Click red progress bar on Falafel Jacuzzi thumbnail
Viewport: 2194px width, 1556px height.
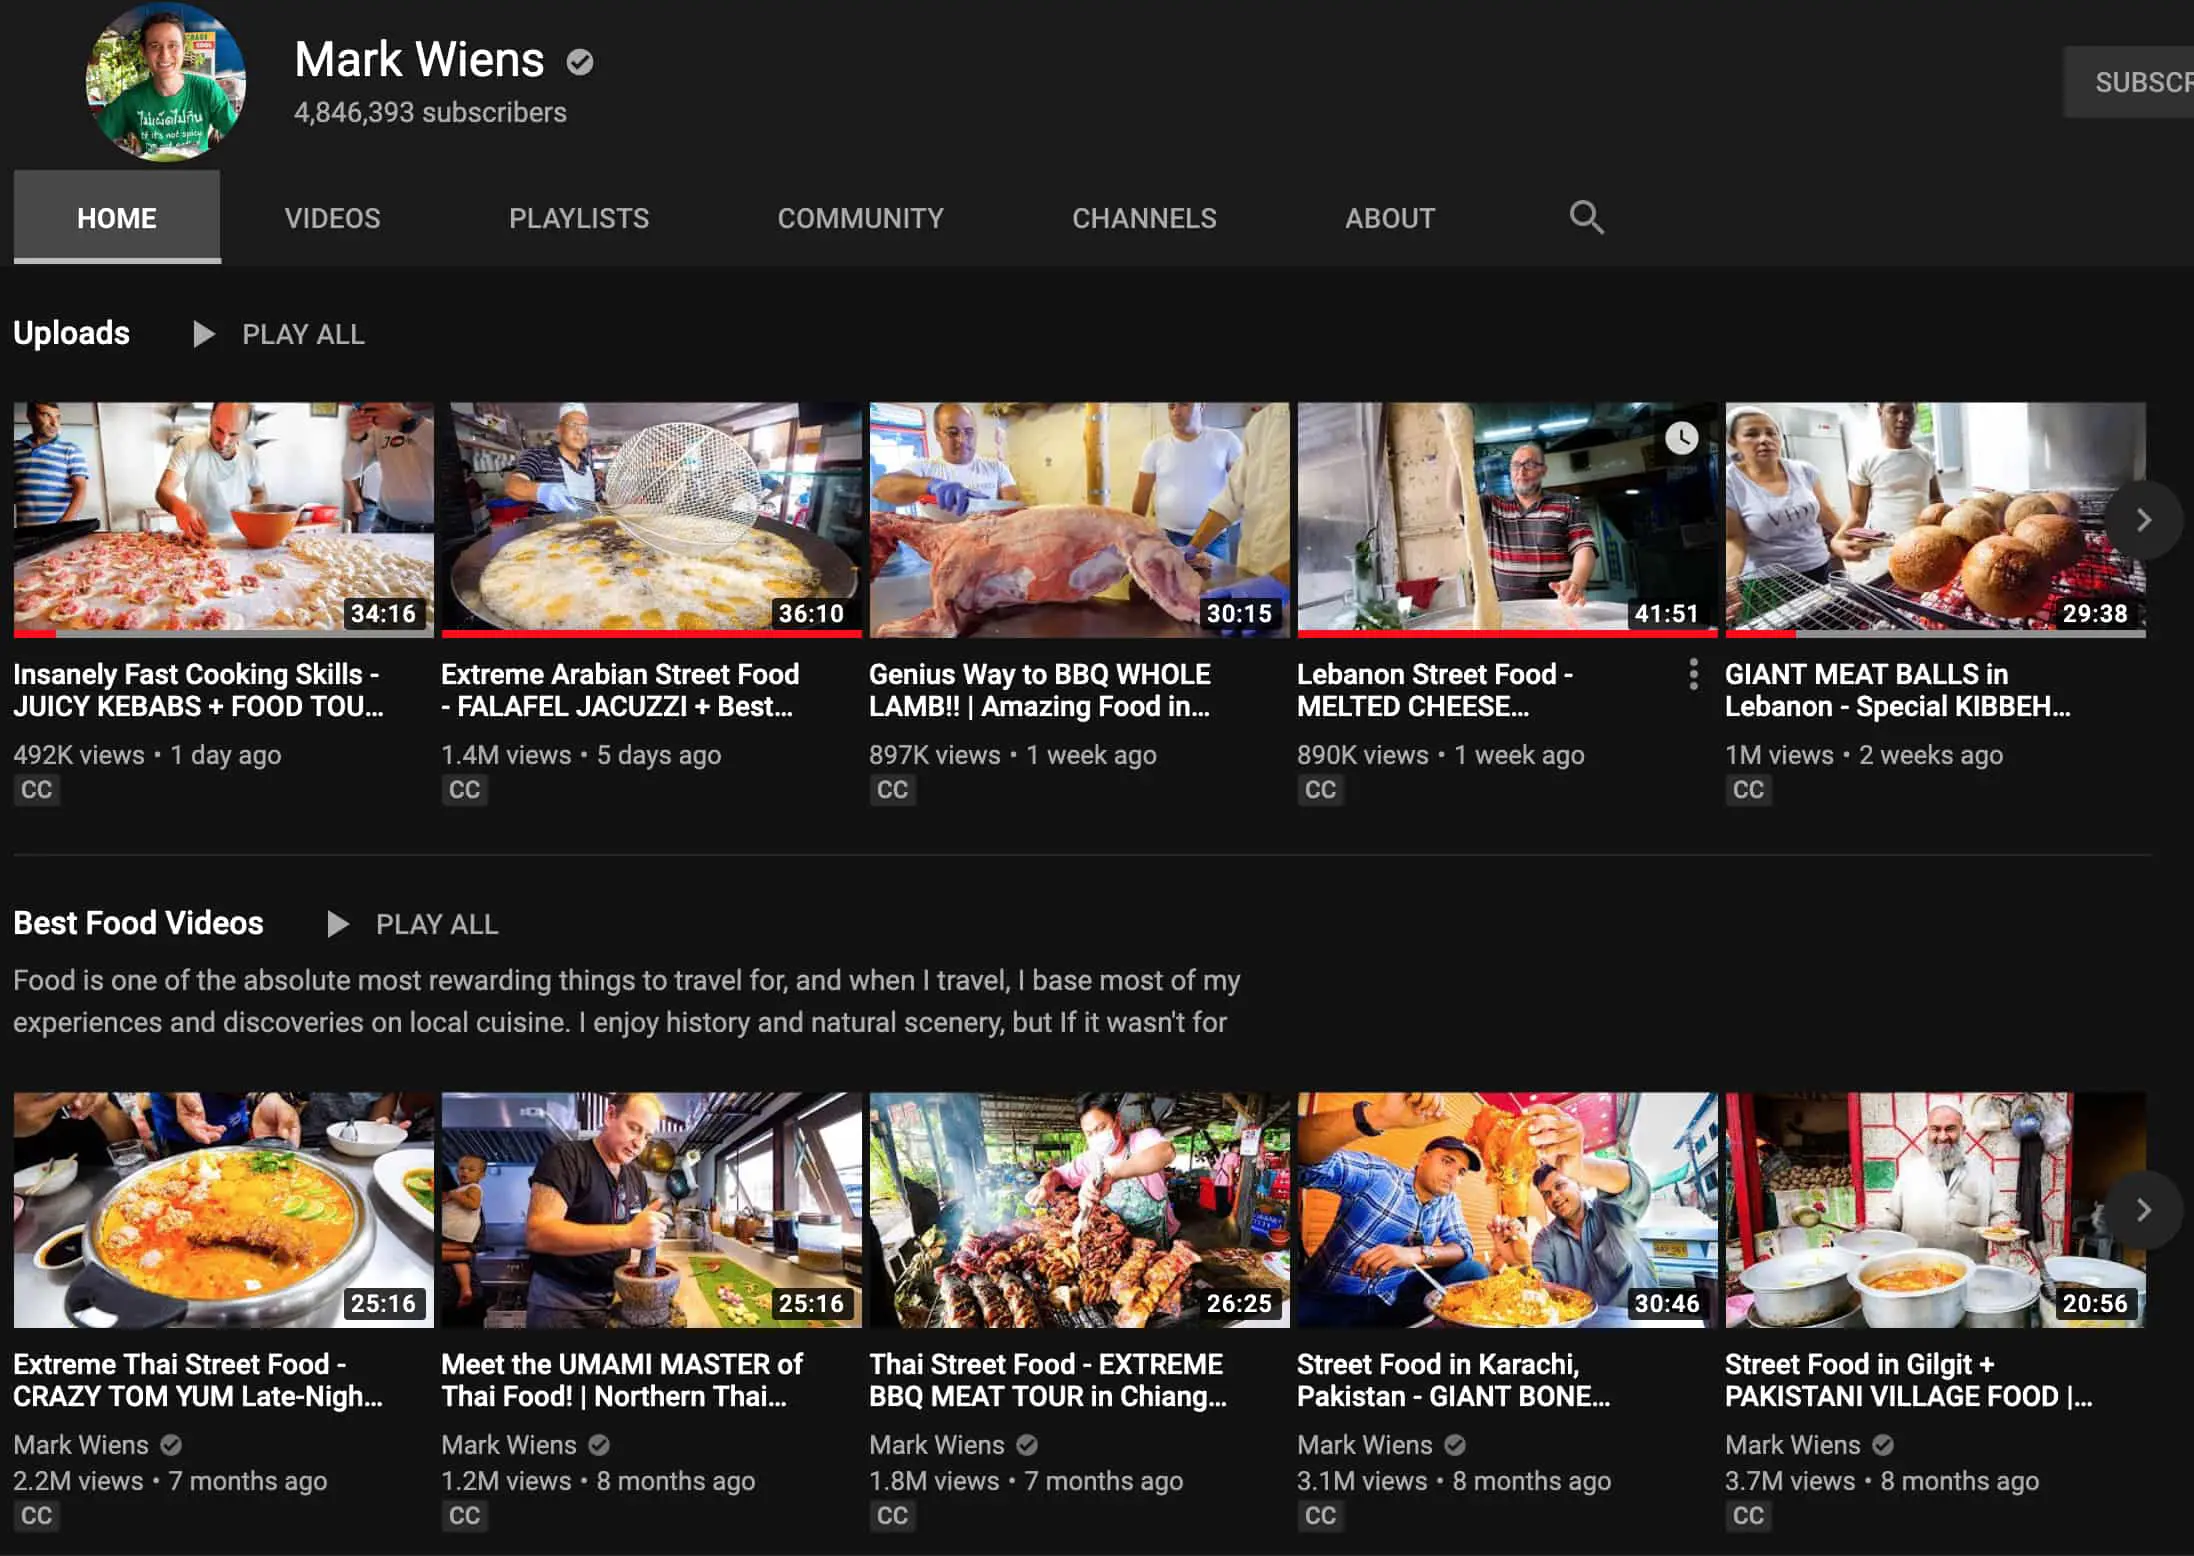pyautogui.click(x=651, y=633)
